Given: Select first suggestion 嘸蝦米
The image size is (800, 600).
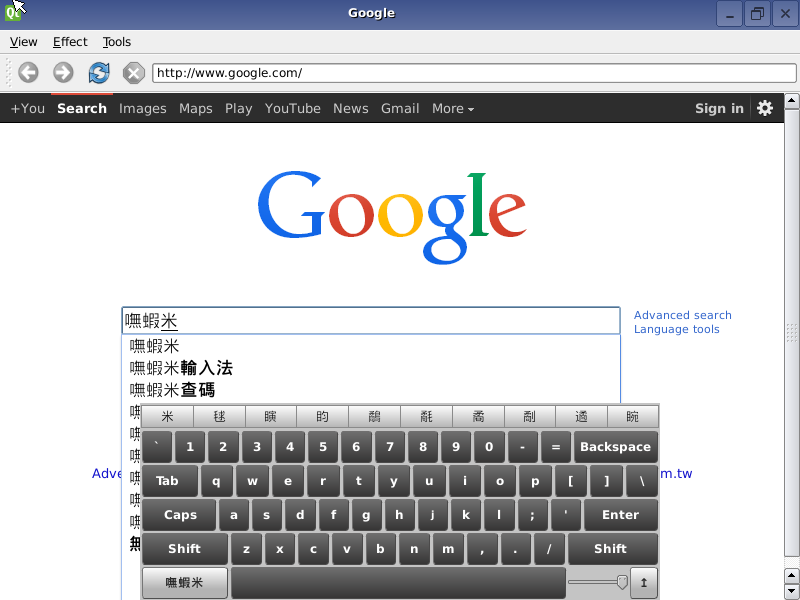Looking at the screenshot, I should click(154, 346).
